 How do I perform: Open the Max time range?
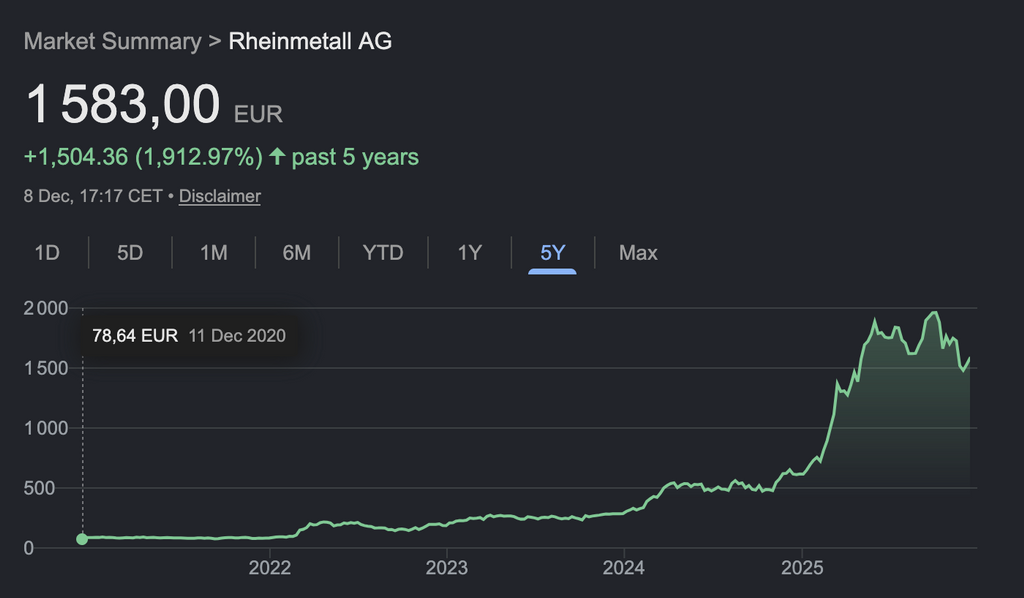tap(638, 253)
